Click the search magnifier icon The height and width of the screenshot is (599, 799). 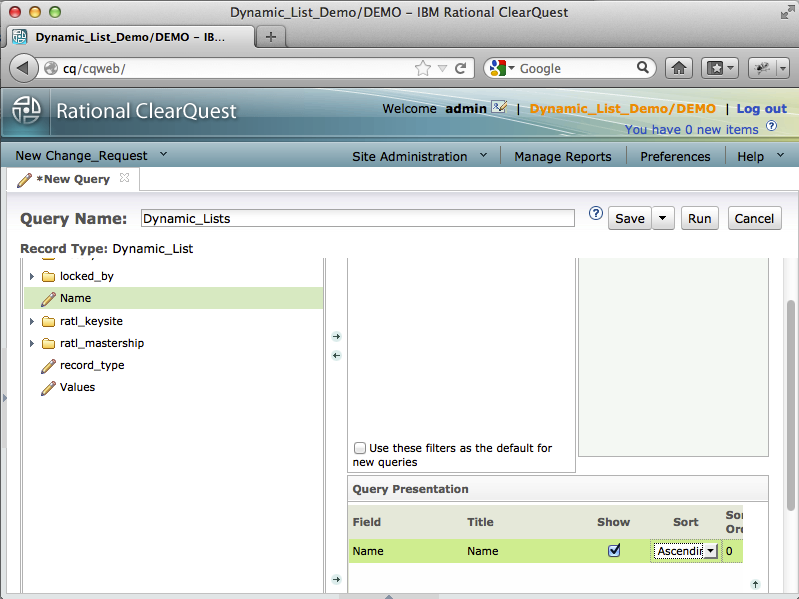click(x=643, y=67)
